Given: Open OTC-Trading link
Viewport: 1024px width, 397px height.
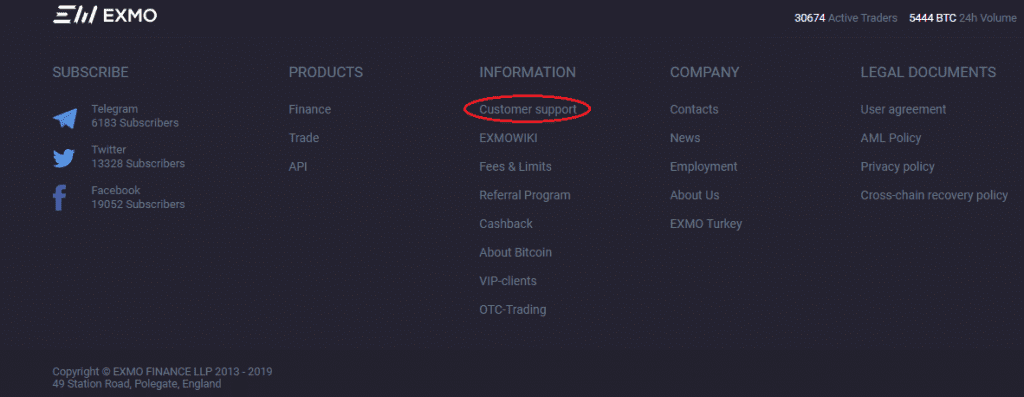Looking at the screenshot, I should click(x=513, y=310).
